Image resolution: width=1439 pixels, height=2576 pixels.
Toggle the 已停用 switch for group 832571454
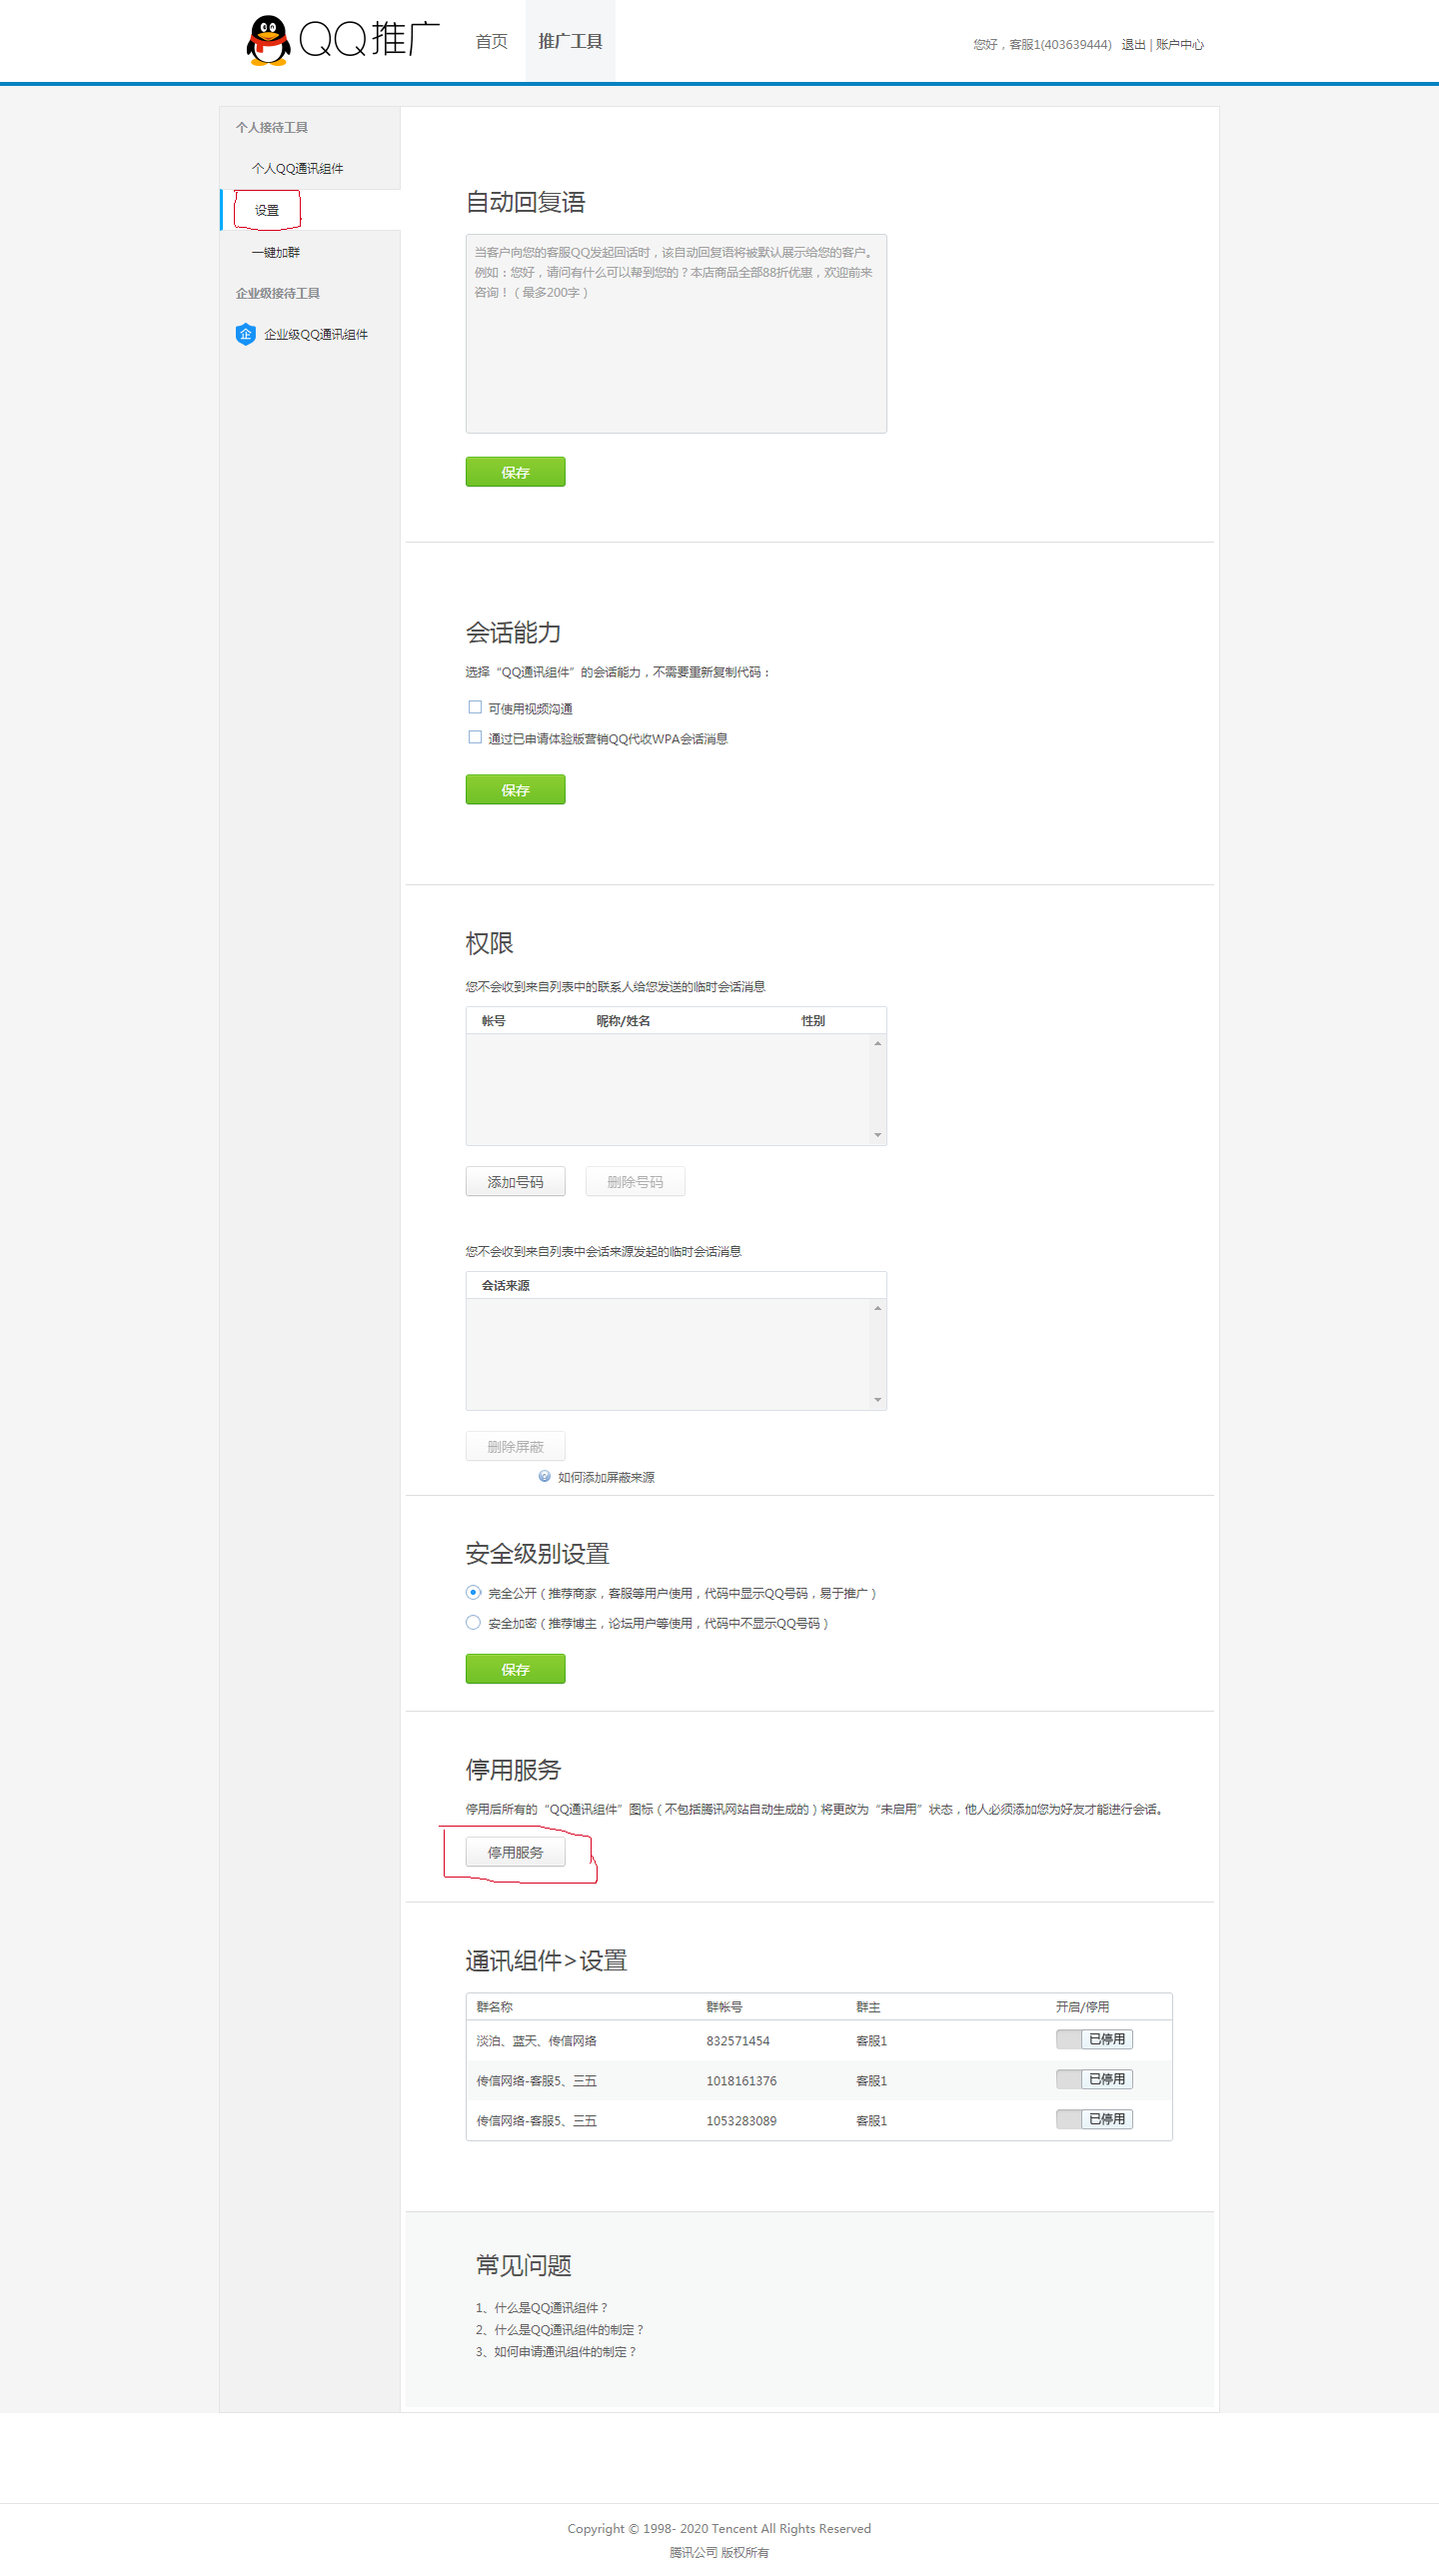(x=1093, y=2039)
